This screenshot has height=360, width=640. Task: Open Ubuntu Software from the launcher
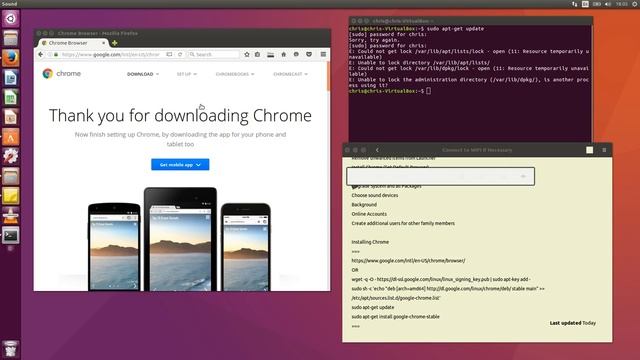coord(11,137)
